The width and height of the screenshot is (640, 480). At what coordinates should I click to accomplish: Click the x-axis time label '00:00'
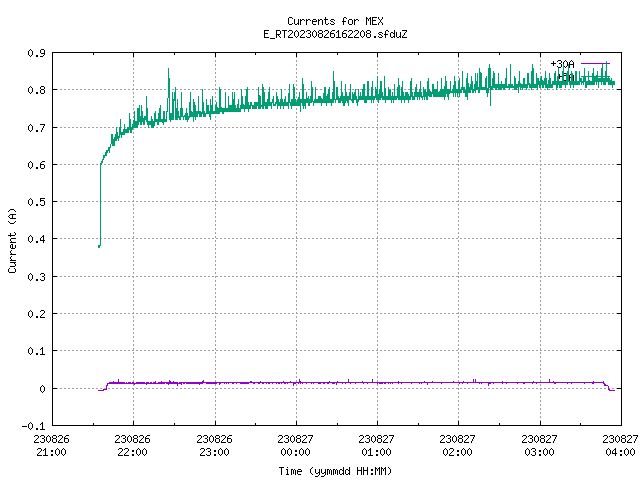tap(295, 452)
